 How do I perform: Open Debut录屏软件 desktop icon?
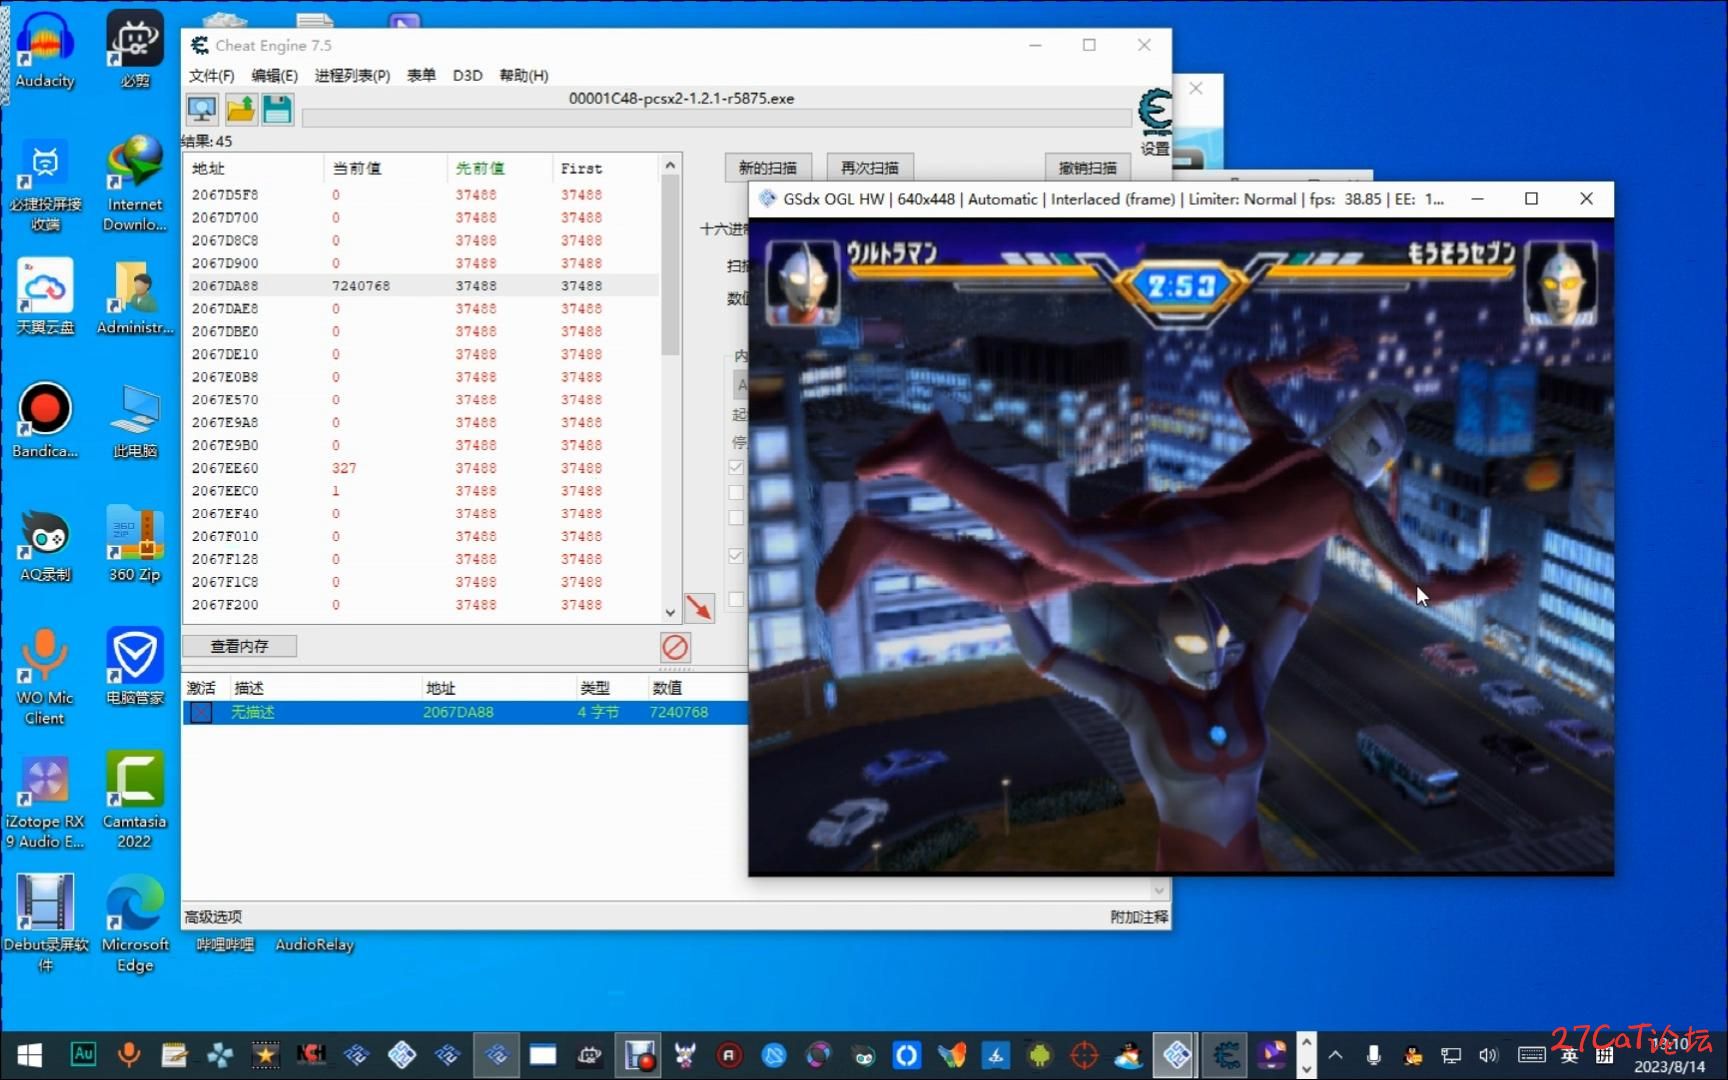click(x=45, y=924)
